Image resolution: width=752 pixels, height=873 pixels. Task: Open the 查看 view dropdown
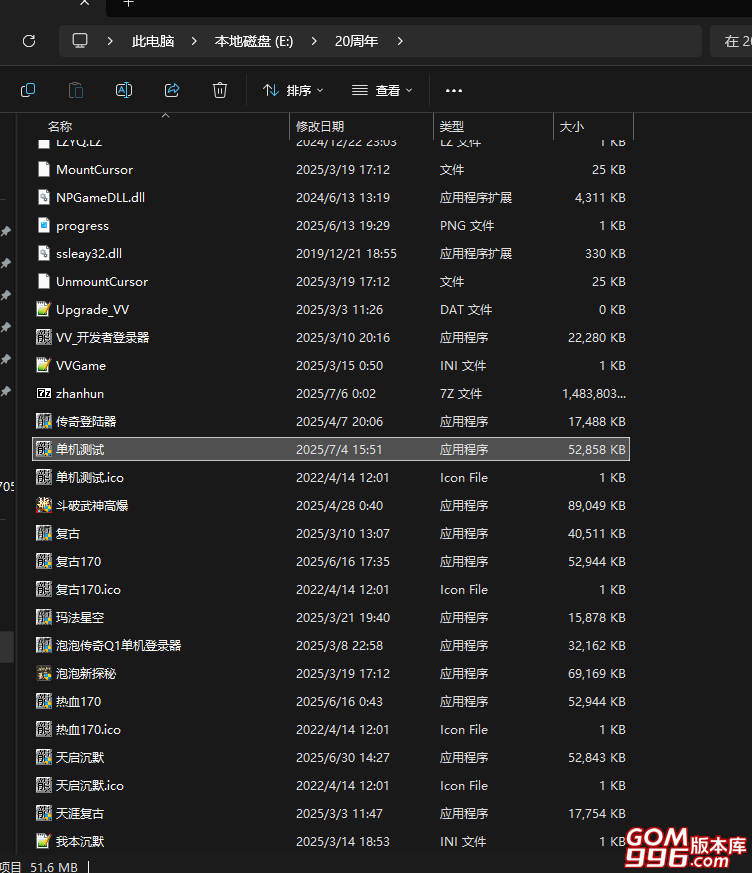click(x=382, y=90)
